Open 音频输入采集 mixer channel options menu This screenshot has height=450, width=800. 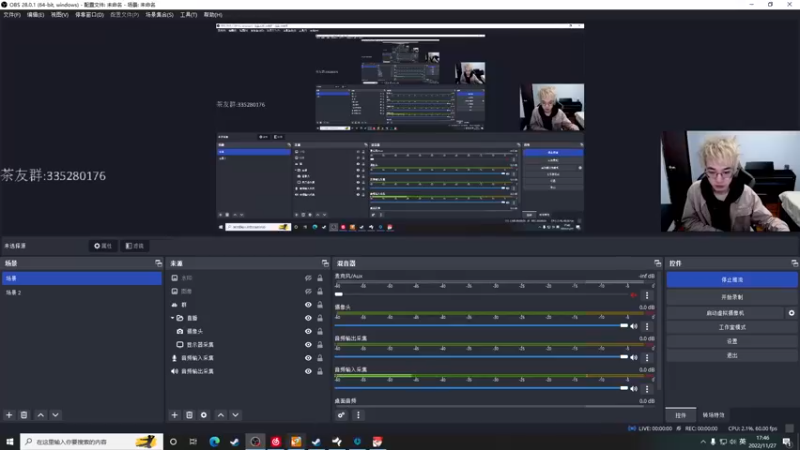tap(647, 388)
